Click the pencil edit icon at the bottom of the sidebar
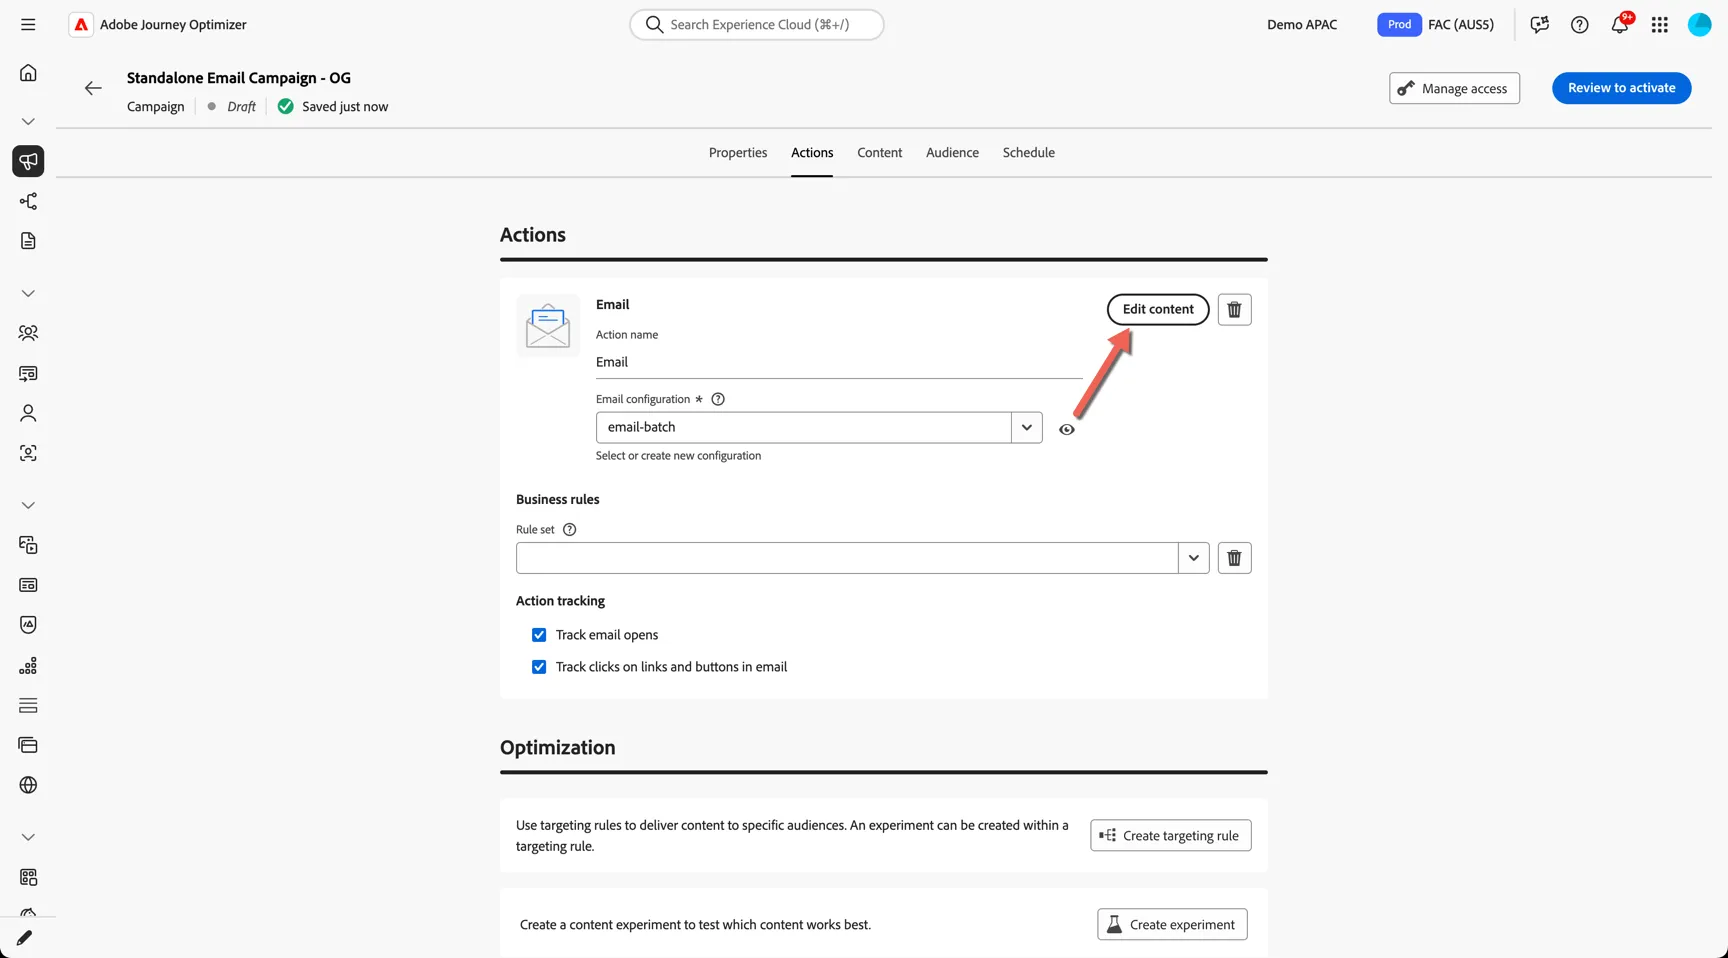The width and height of the screenshot is (1728, 958). [x=24, y=938]
